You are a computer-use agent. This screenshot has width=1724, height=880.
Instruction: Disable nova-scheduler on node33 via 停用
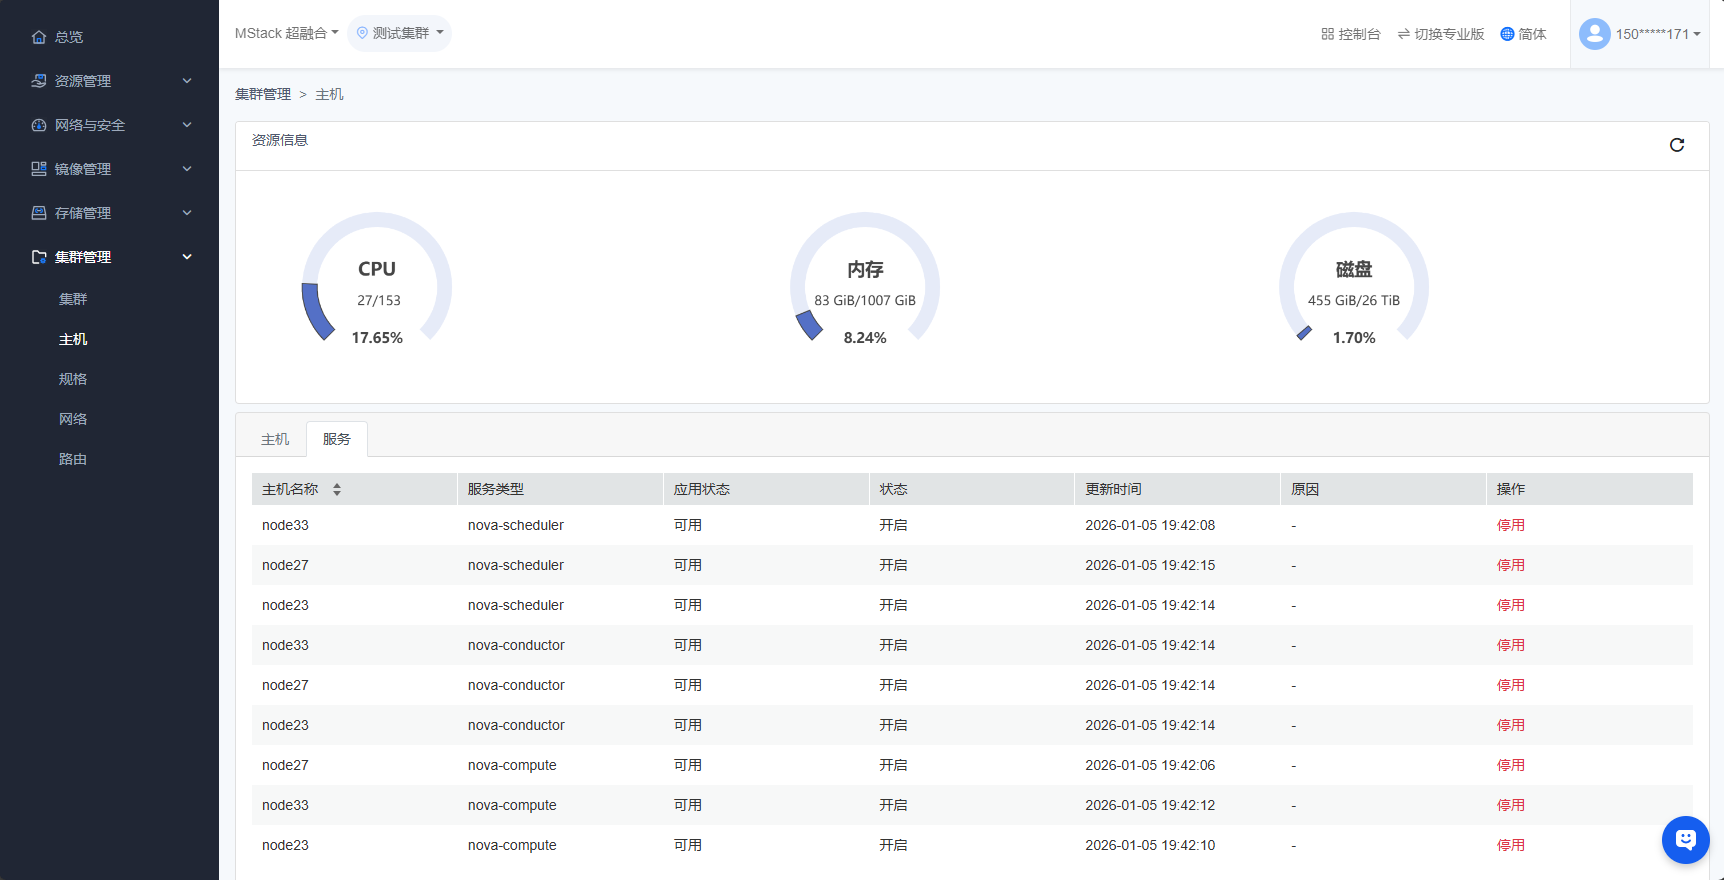[x=1510, y=525]
